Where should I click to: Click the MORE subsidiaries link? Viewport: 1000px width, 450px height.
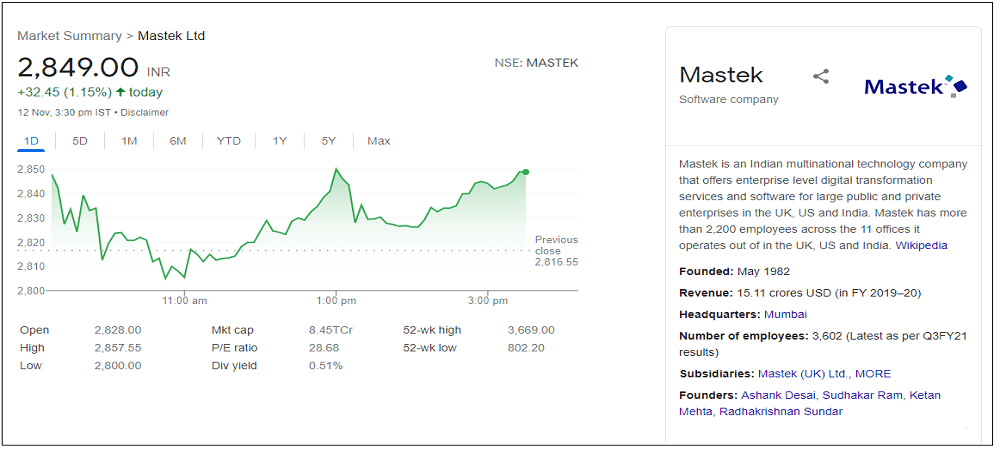tap(873, 374)
